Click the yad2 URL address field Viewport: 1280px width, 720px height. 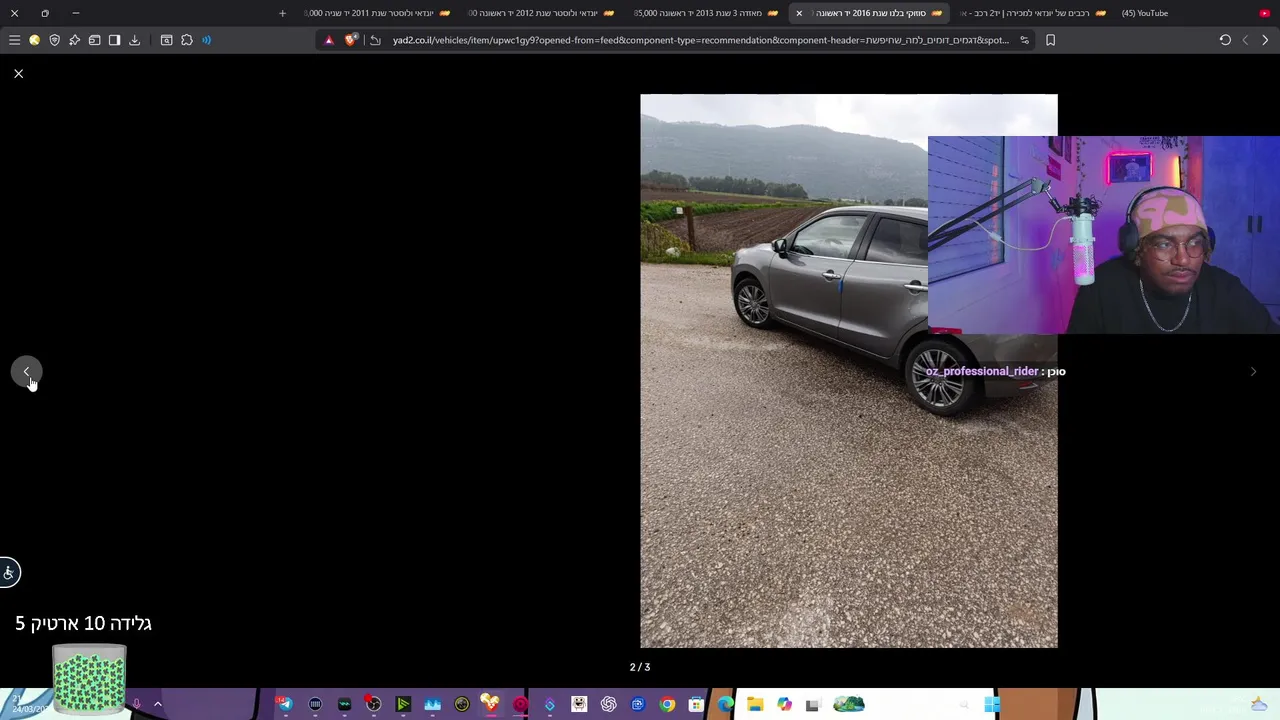[700, 40]
